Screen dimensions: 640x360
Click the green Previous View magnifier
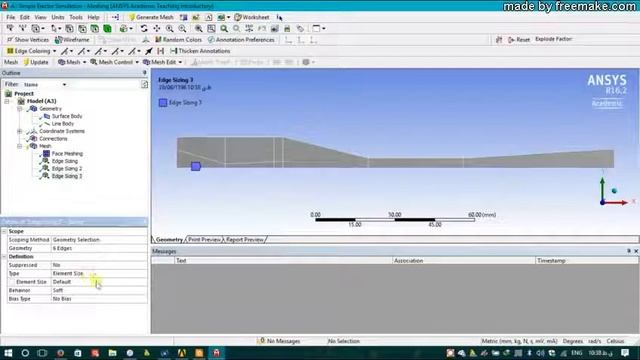tap(224, 29)
